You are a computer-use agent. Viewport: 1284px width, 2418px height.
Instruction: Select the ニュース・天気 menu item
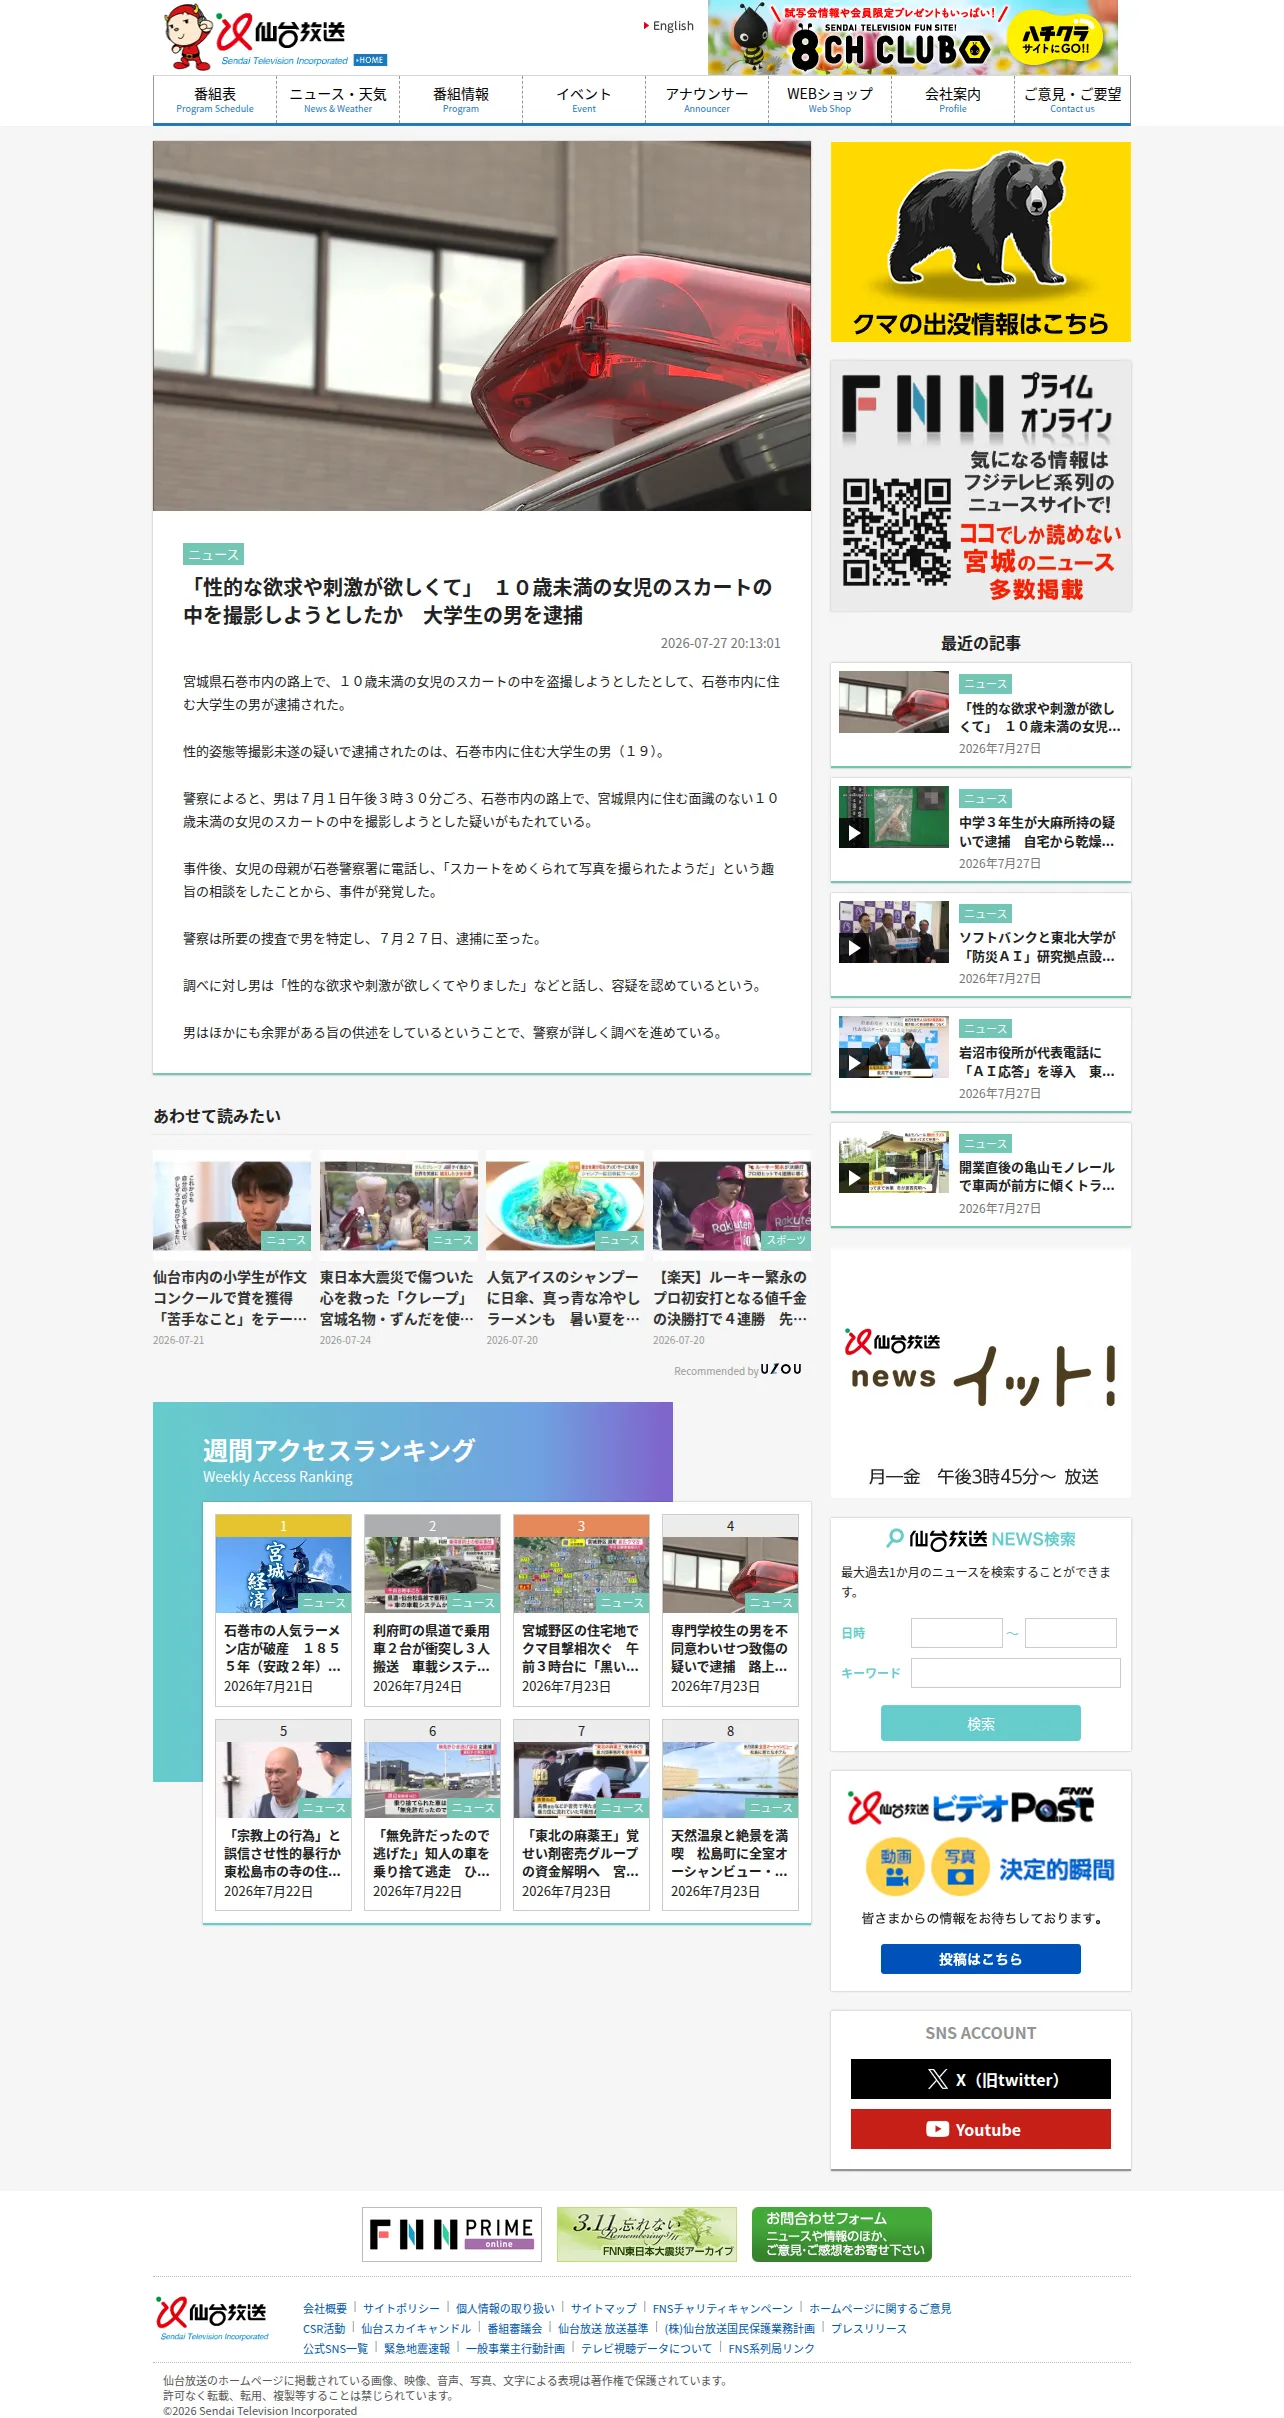(338, 99)
